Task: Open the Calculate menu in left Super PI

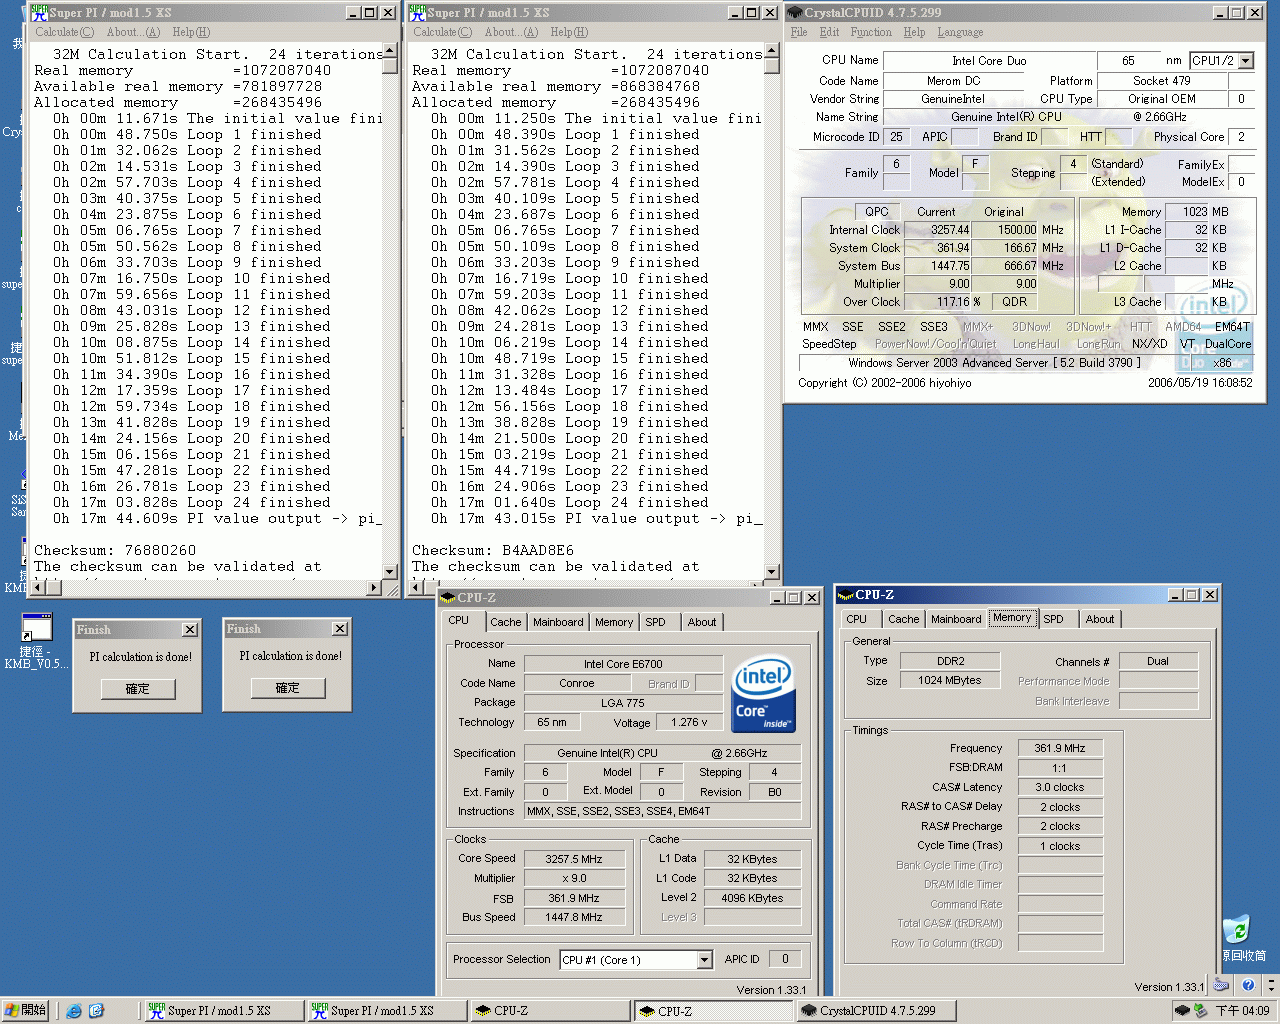Action: 64,32
